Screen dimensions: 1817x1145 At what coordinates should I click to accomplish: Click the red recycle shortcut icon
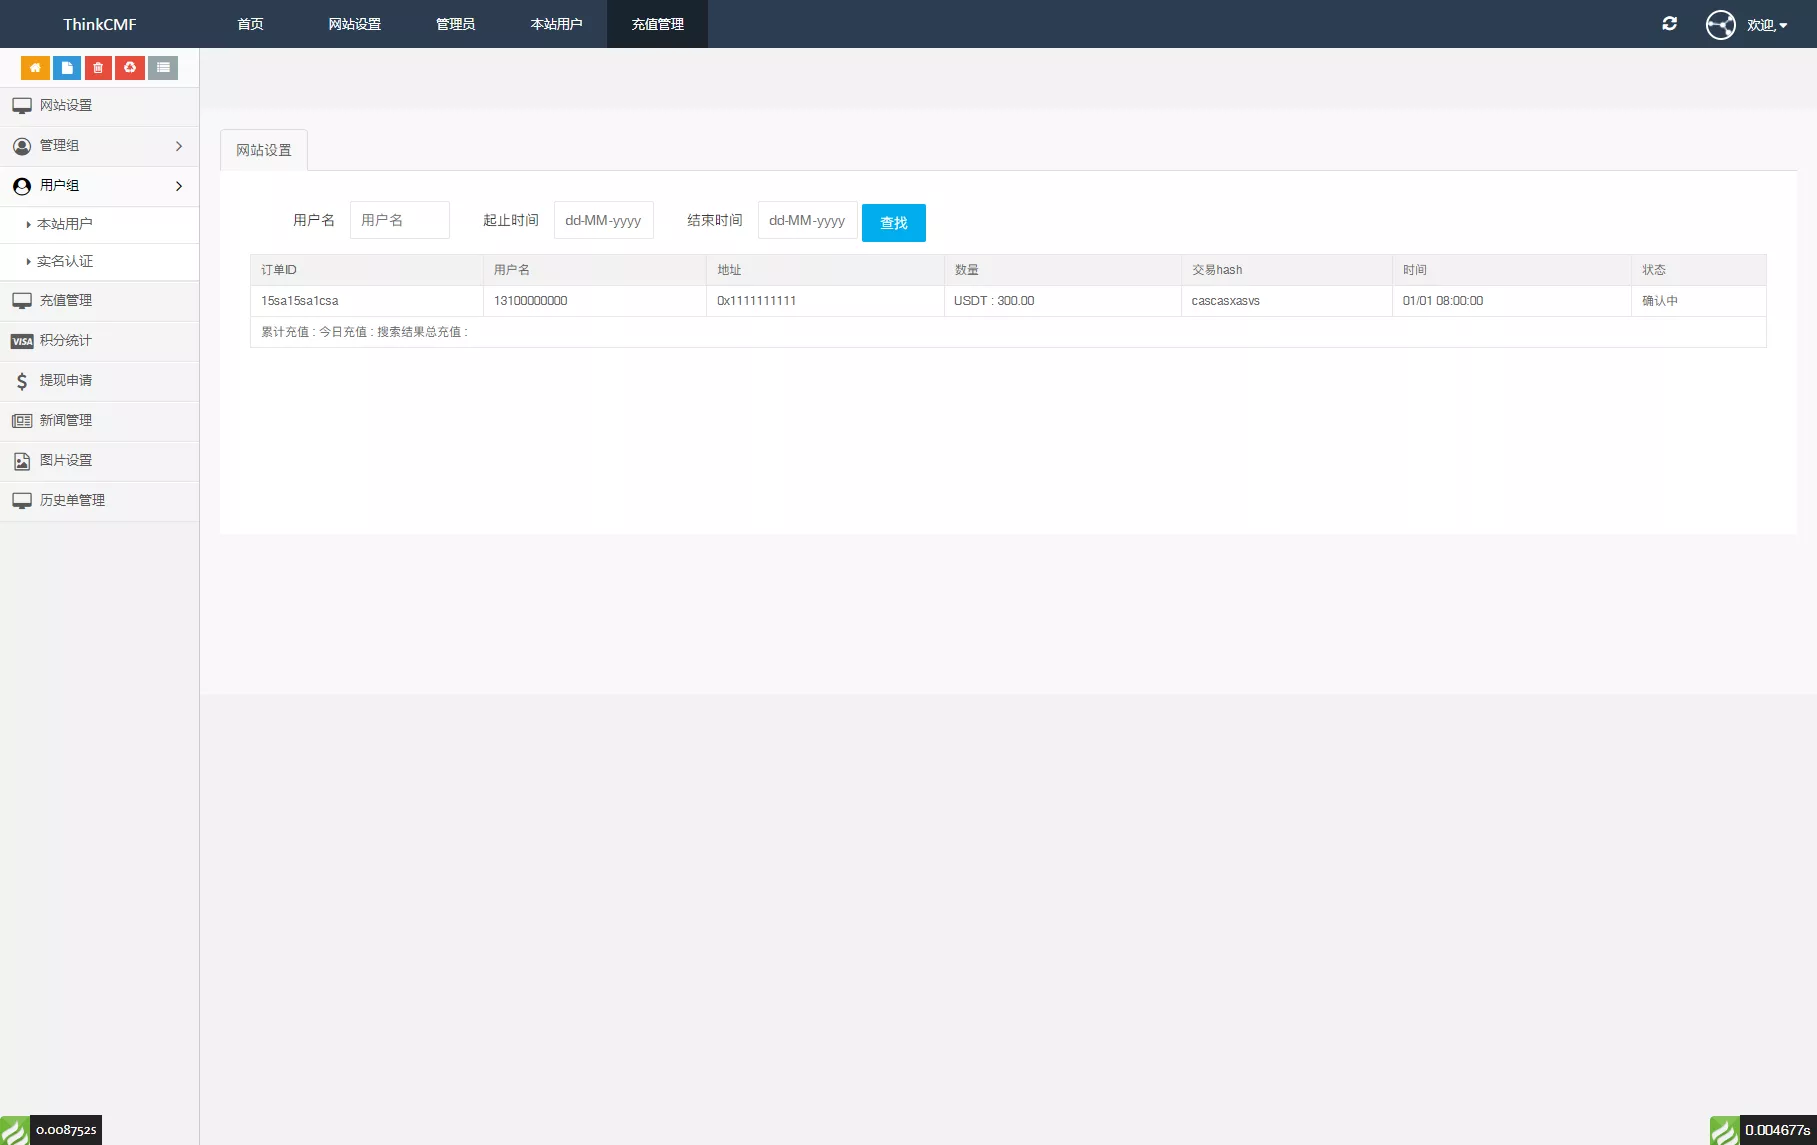pyautogui.click(x=130, y=68)
